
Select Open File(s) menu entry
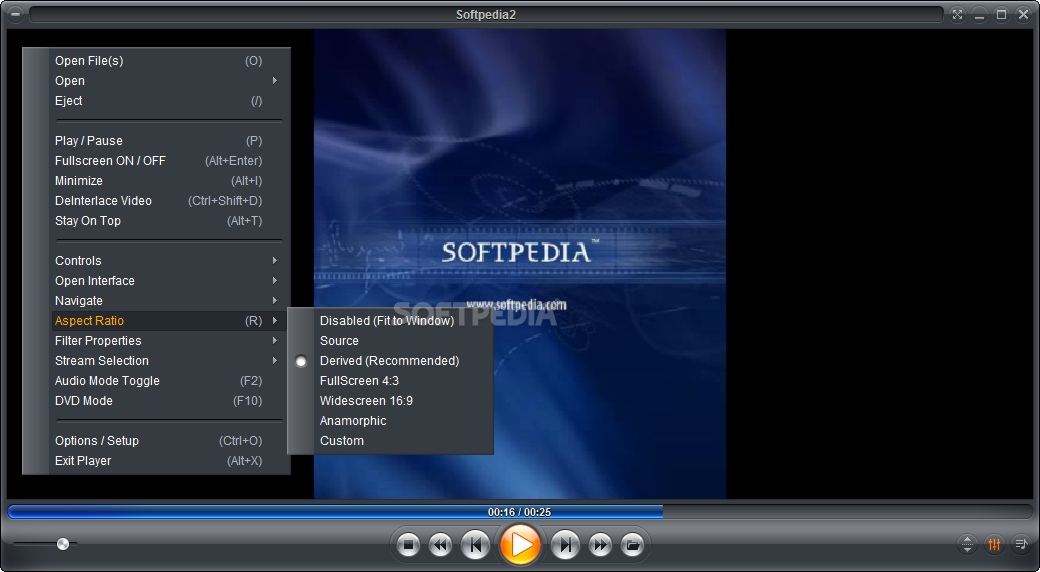click(x=169, y=61)
